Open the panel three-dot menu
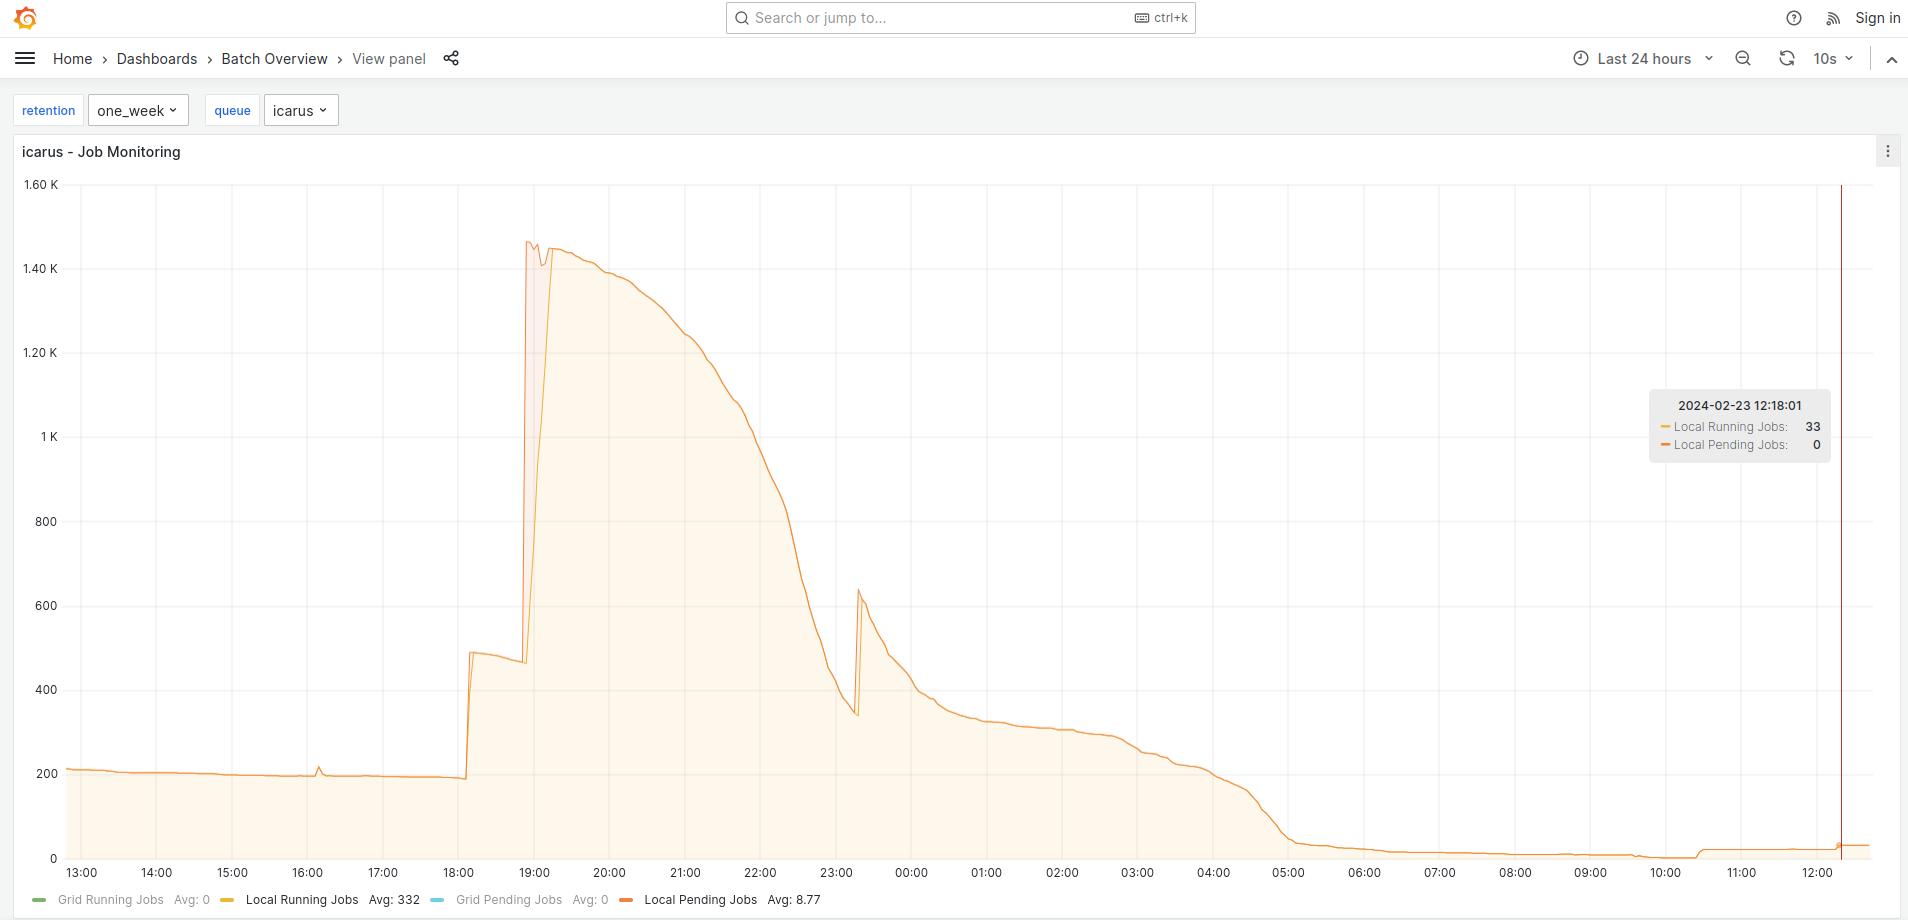1908x920 pixels. (x=1888, y=151)
